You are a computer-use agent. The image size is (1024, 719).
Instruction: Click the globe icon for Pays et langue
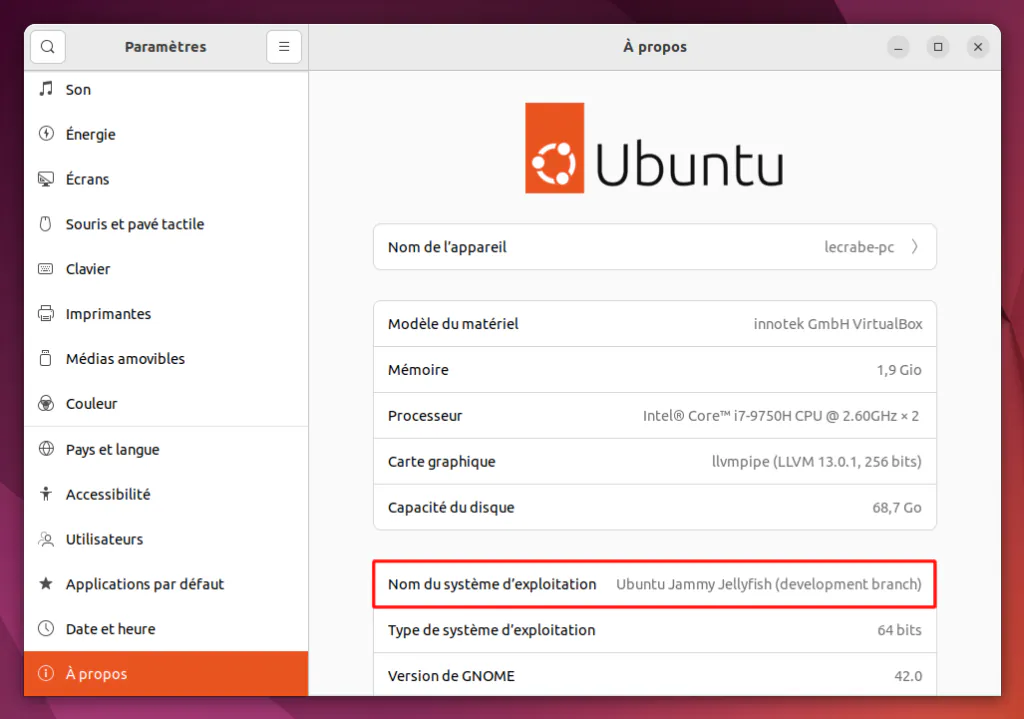(46, 449)
